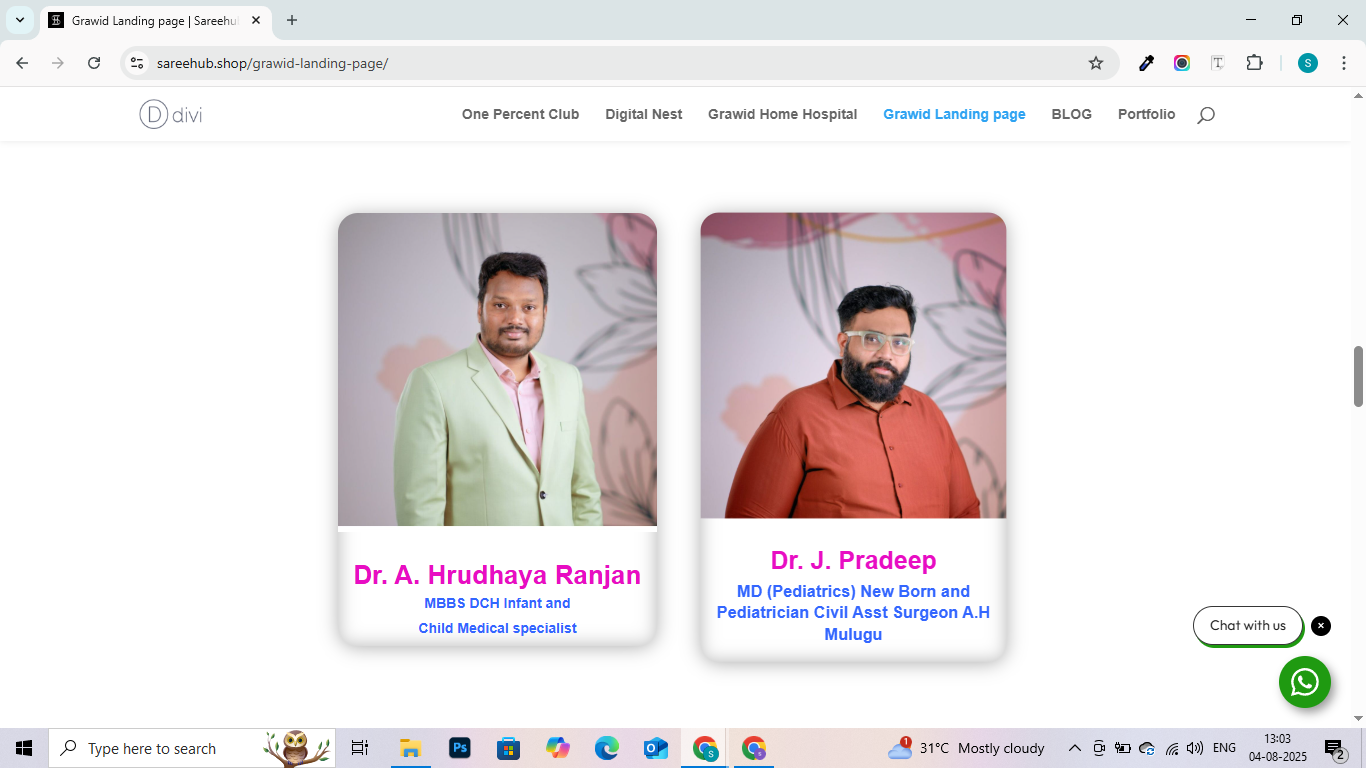Reload the page using refresh icon
The height and width of the screenshot is (768, 1366).
pos(94,63)
